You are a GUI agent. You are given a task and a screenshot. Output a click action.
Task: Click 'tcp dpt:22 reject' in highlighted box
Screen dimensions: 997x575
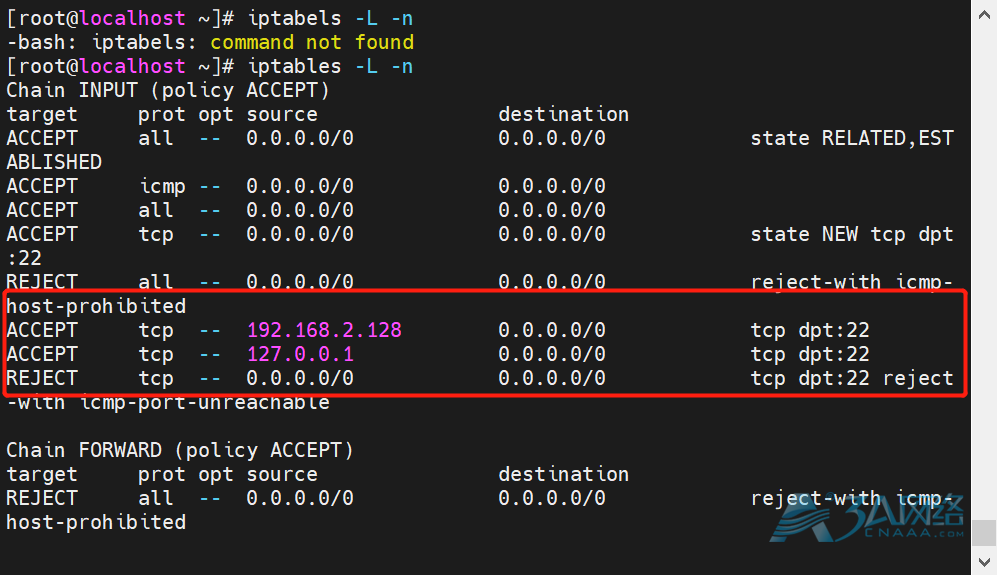pos(851,378)
